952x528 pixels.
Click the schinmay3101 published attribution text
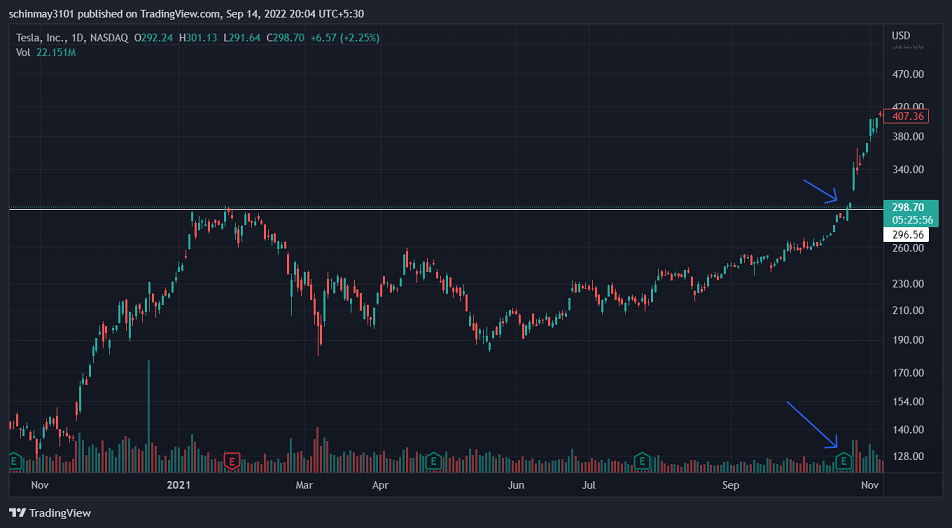(x=186, y=13)
